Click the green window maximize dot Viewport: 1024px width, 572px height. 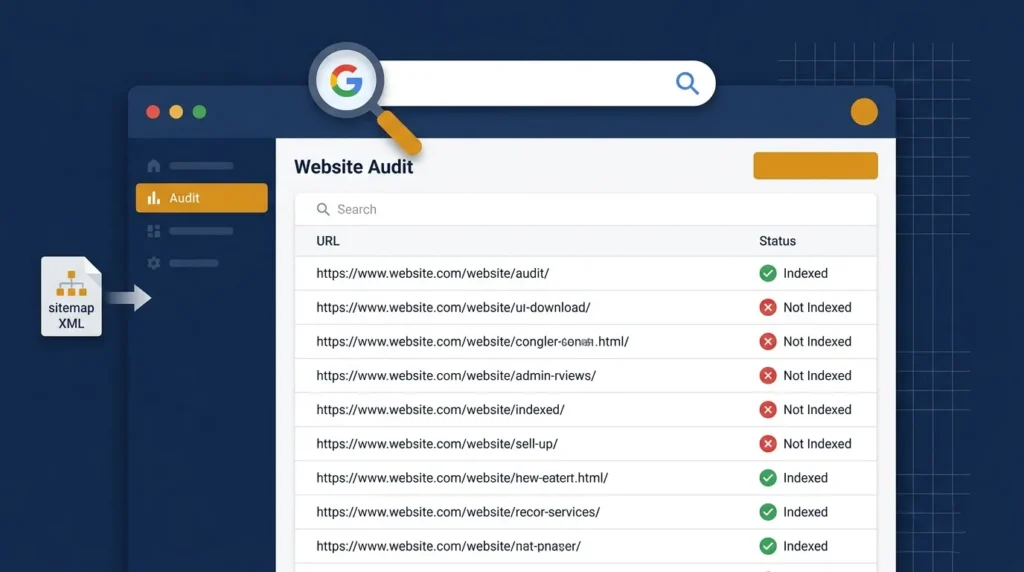200,112
